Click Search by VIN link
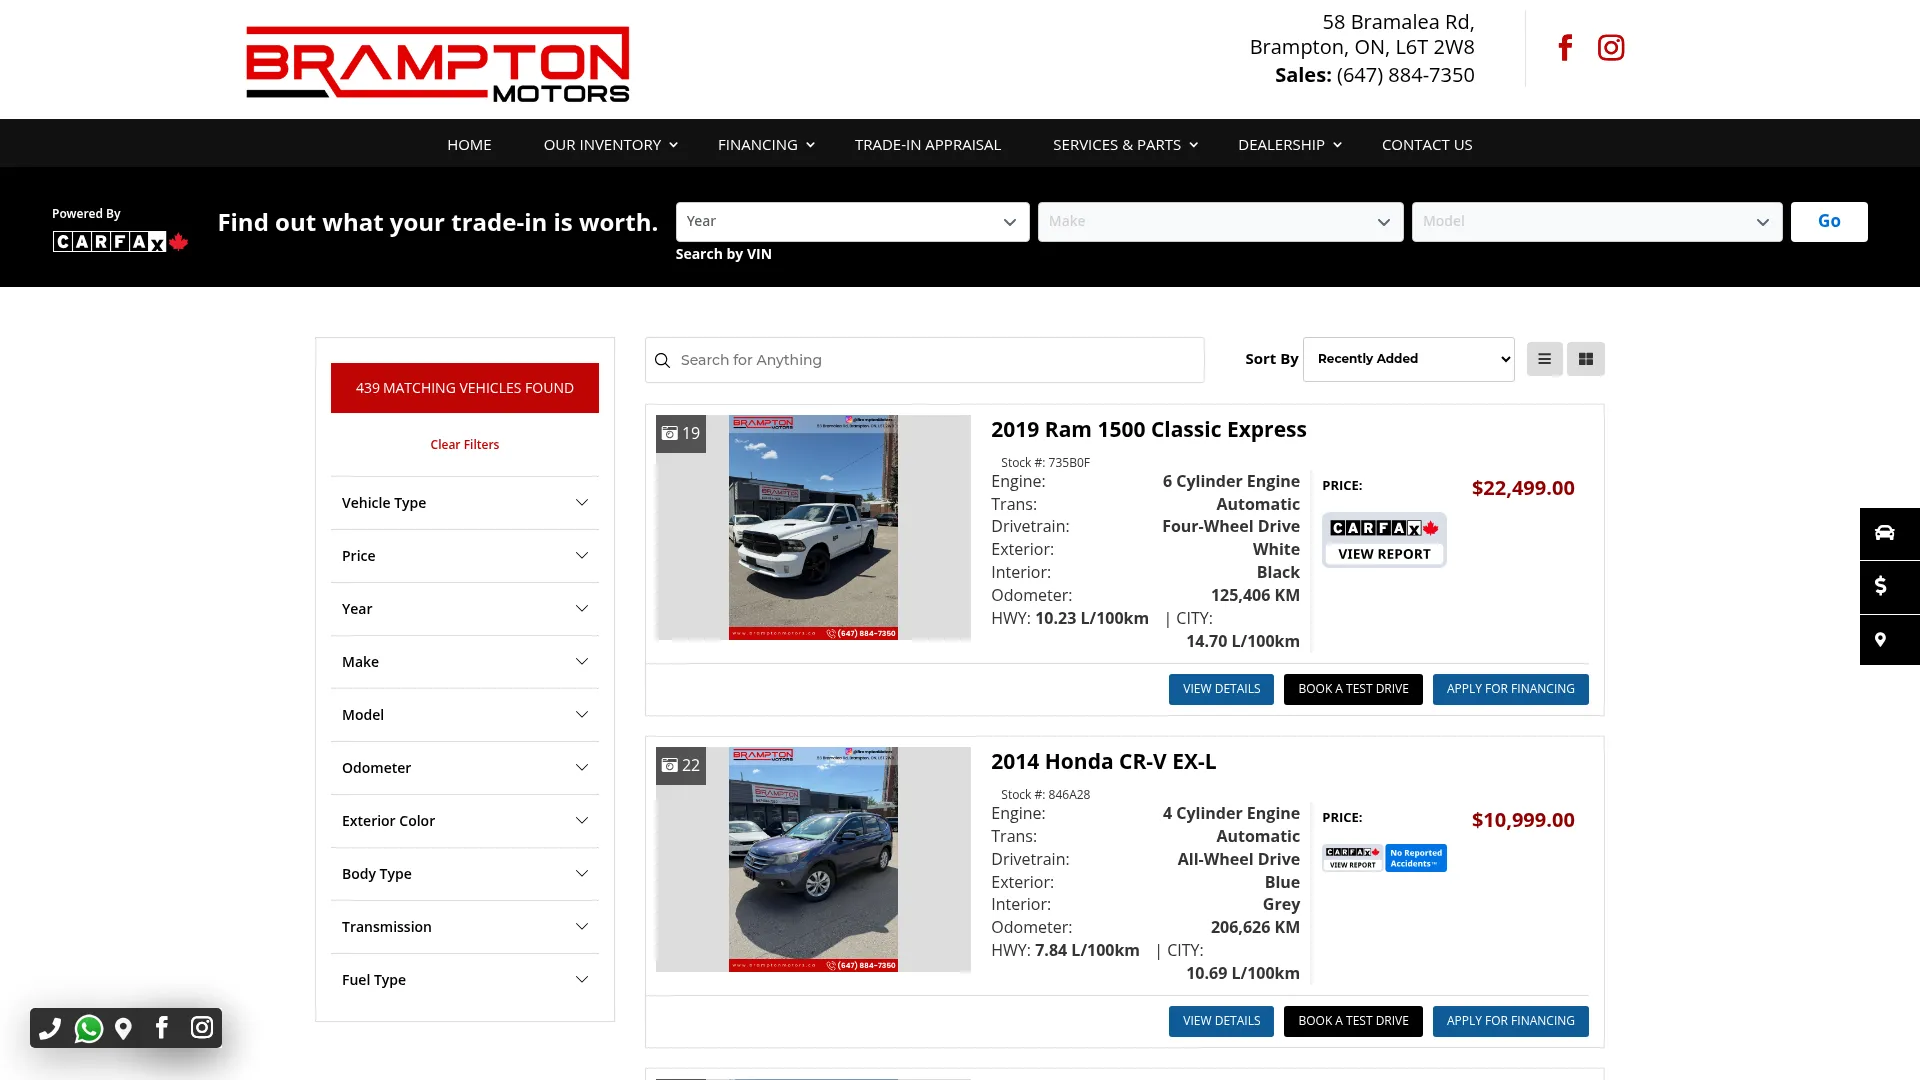This screenshot has height=1080, width=1920. 723,254
